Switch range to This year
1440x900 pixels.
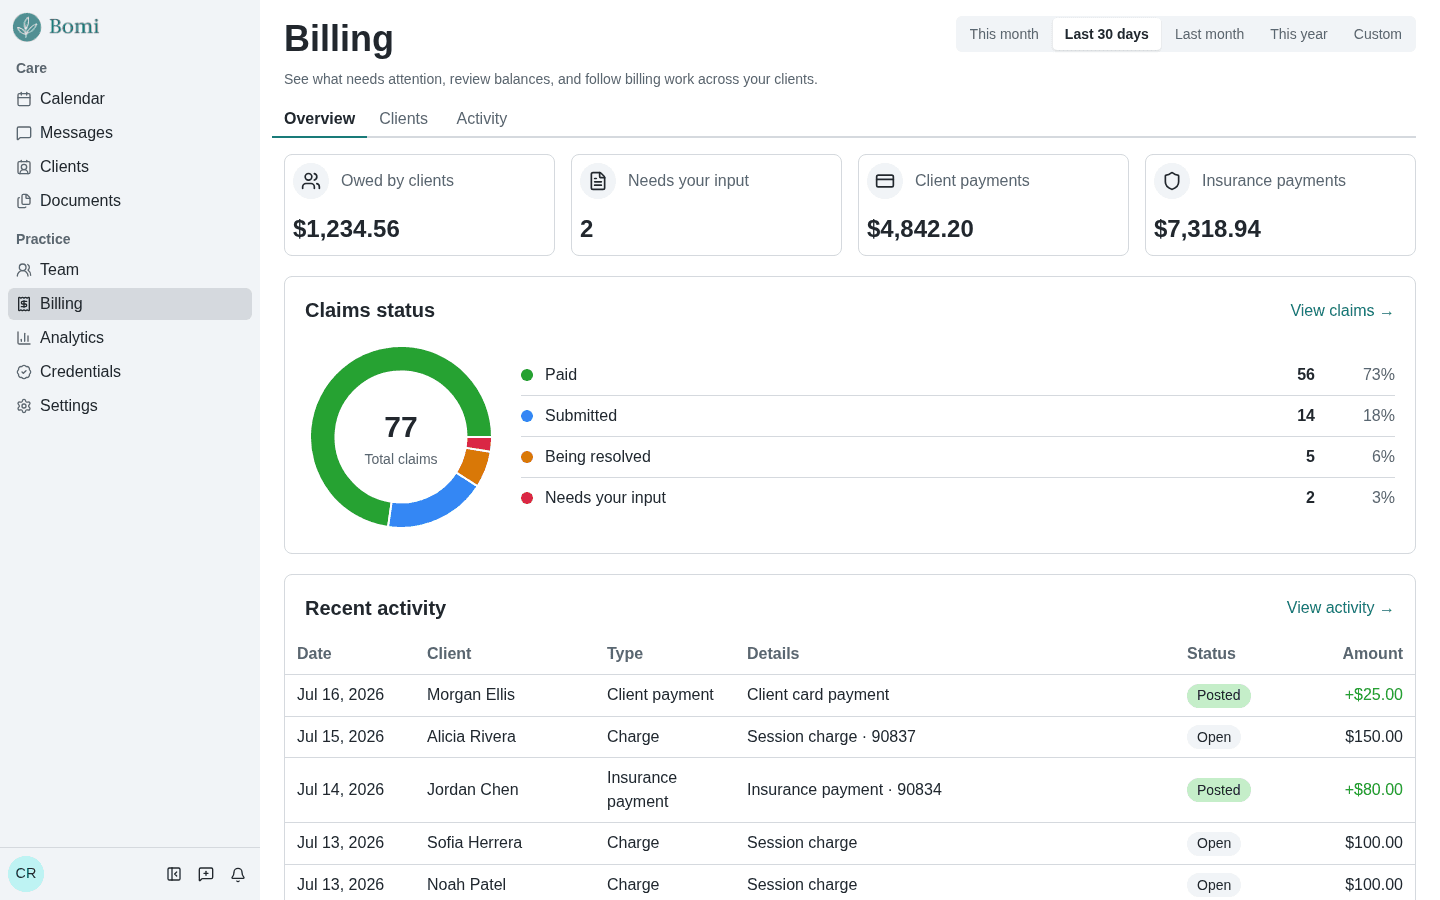(x=1298, y=34)
